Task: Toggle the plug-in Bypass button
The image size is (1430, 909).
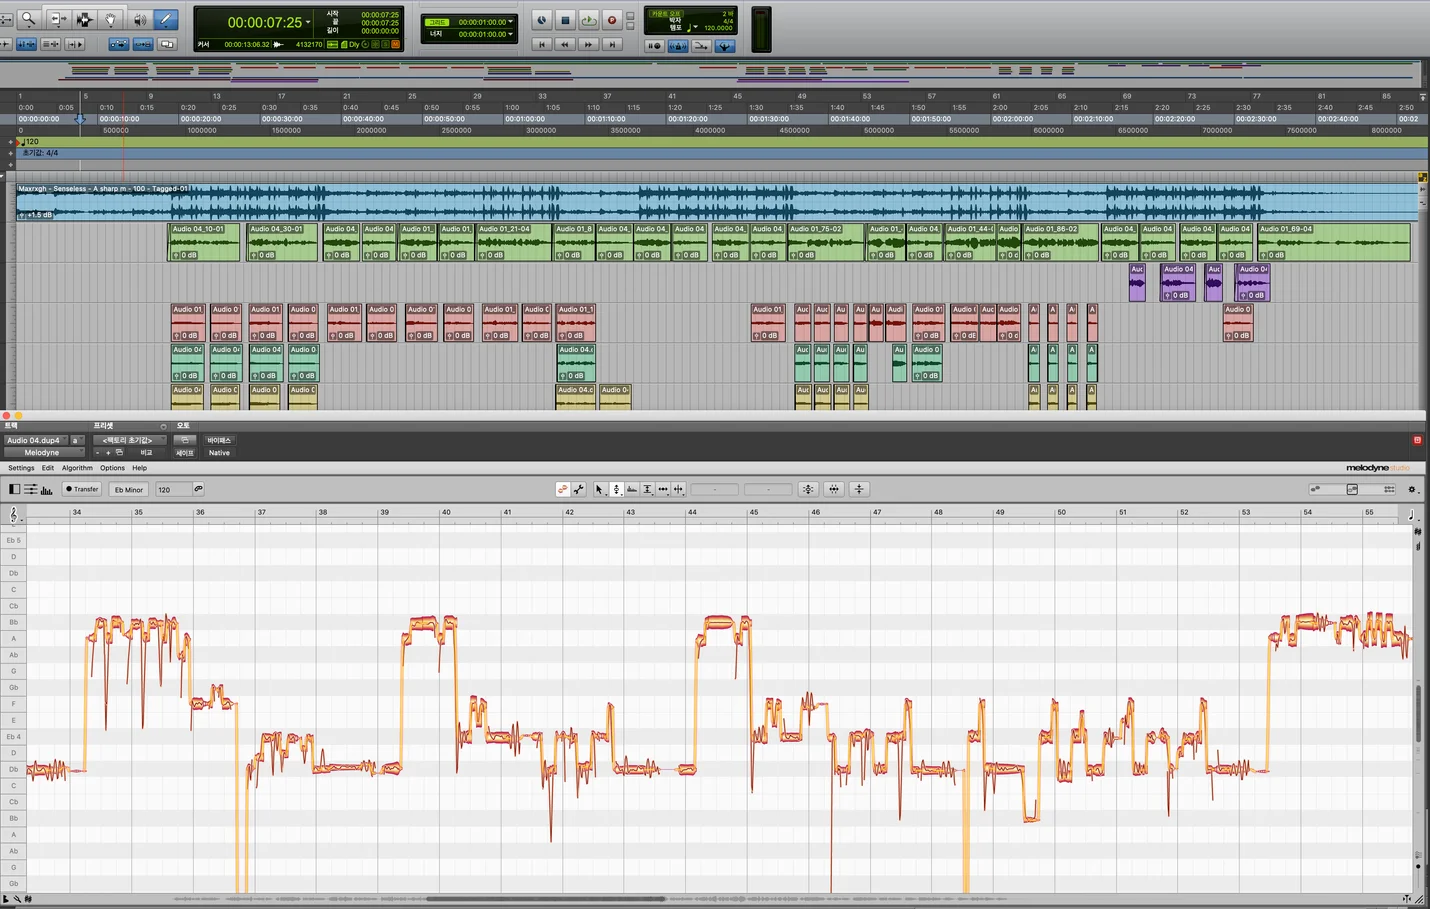Action: click(219, 440)
